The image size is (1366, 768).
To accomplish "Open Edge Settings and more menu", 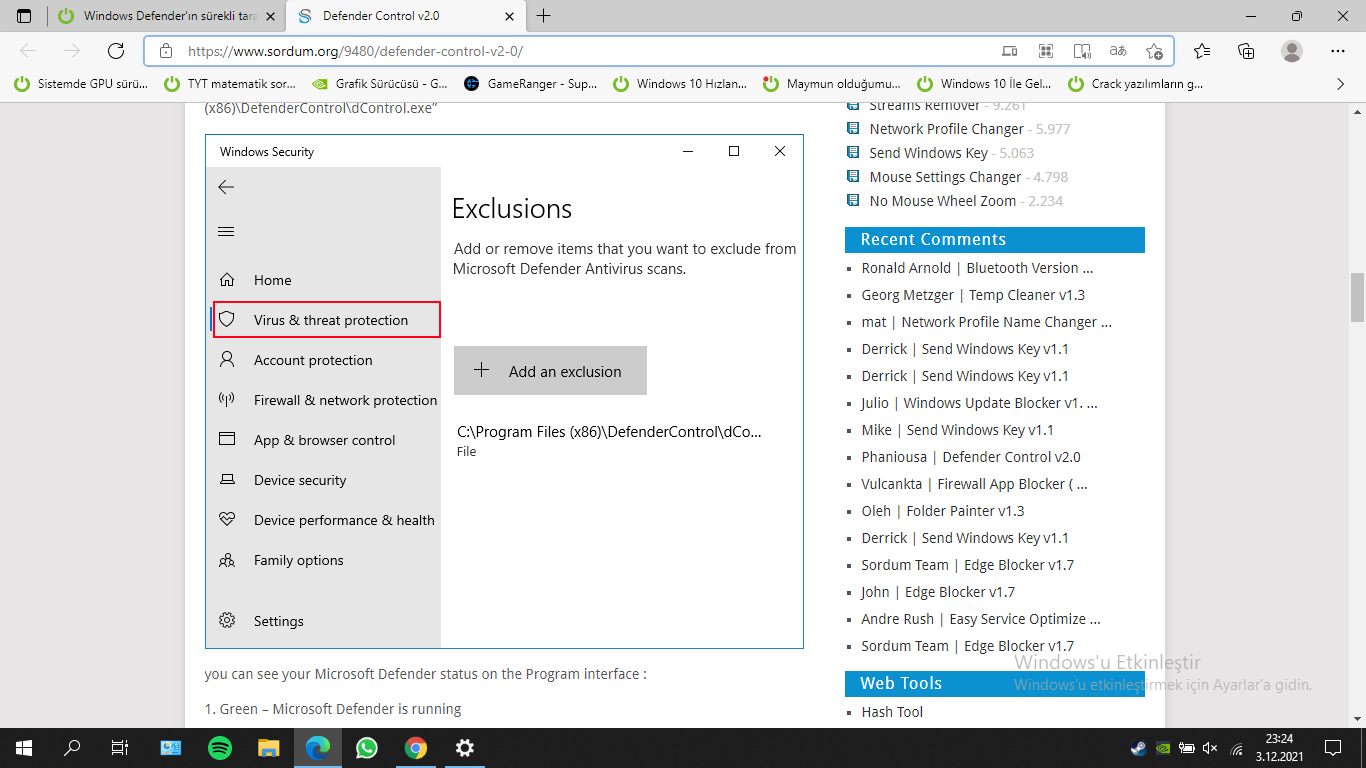I will (x=1339, y=51).
